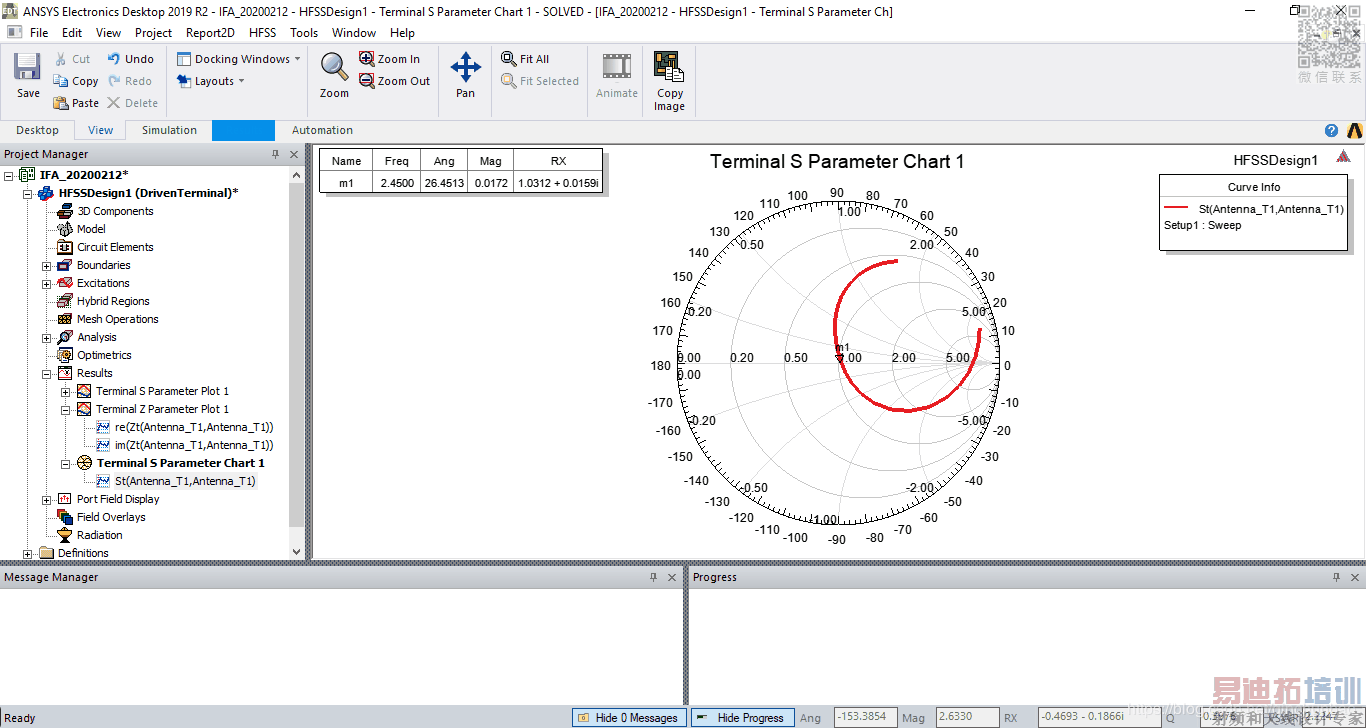Select Circuit Elements in the project tree
Viewport: 1366px width, 728px height.
(115, 247)
